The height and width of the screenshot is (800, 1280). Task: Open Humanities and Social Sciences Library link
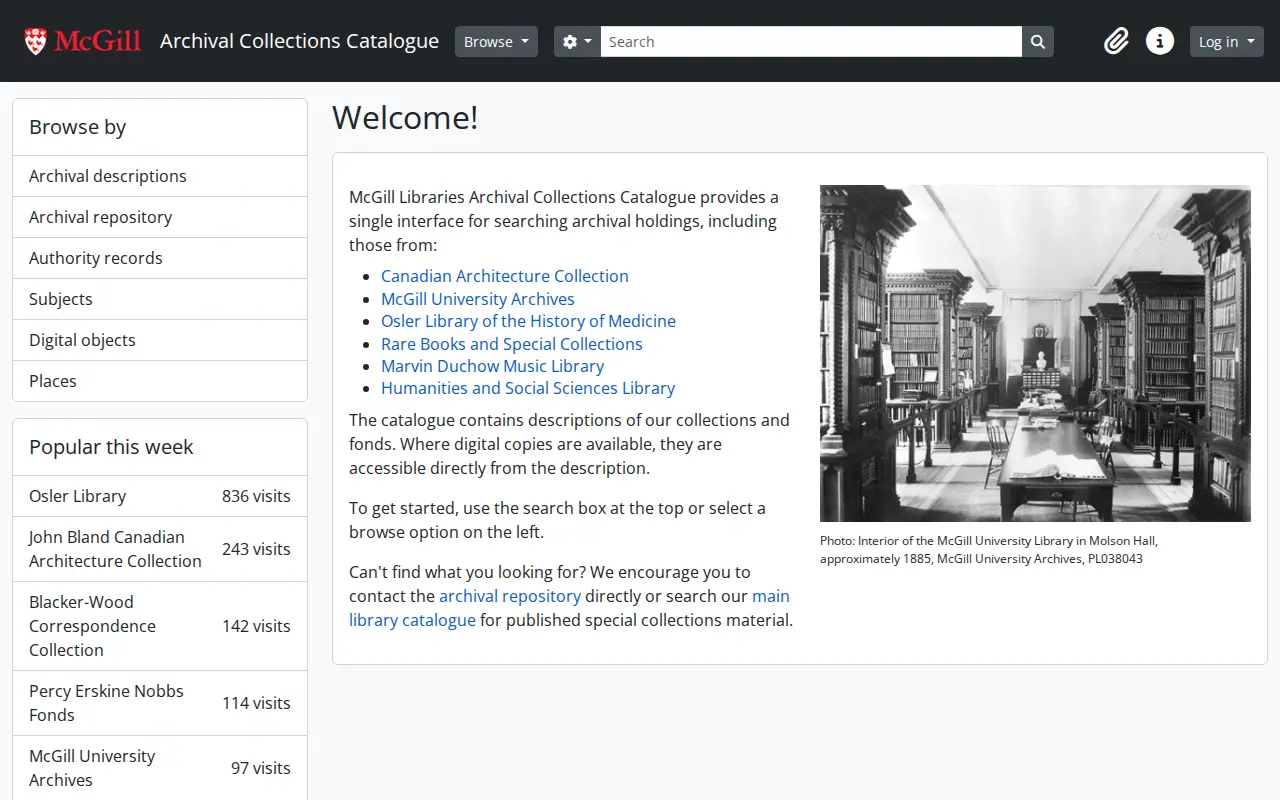click(x=528, y=388)
